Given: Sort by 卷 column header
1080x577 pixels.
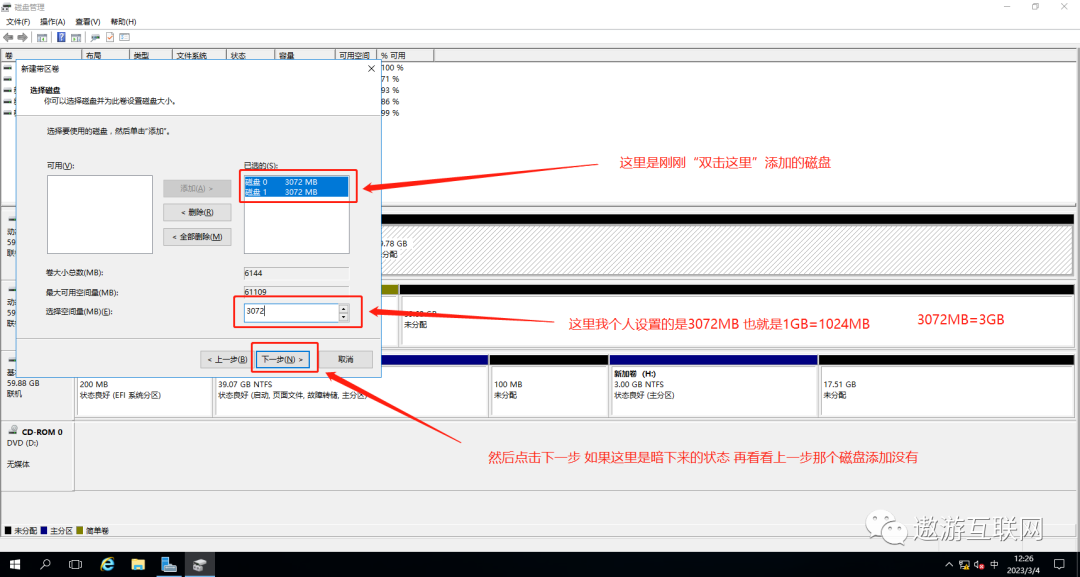Looking at the screenshot, I should [42, 55].
